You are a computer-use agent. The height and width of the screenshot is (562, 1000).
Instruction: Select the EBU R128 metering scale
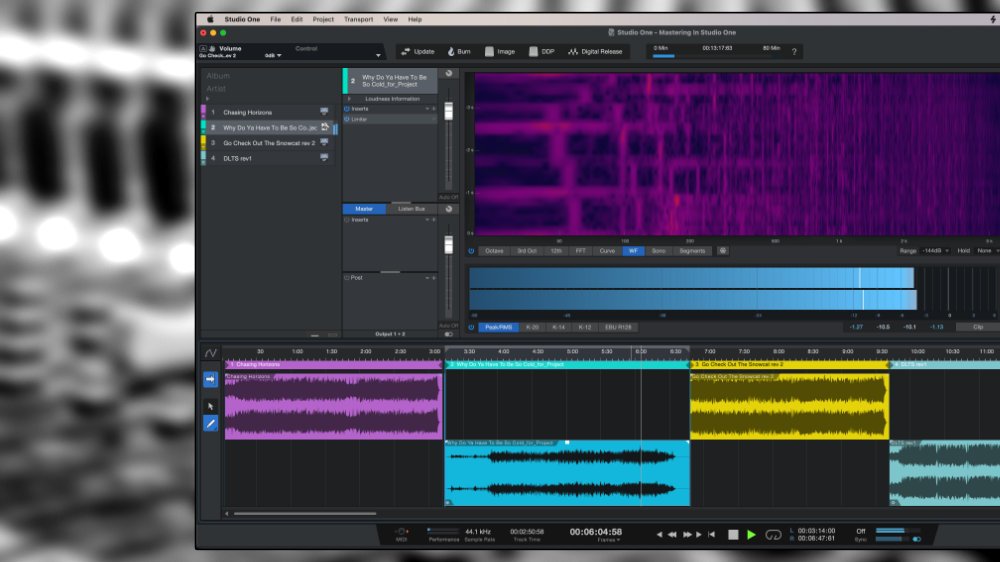pyautogui.click(x=618, y=327)
